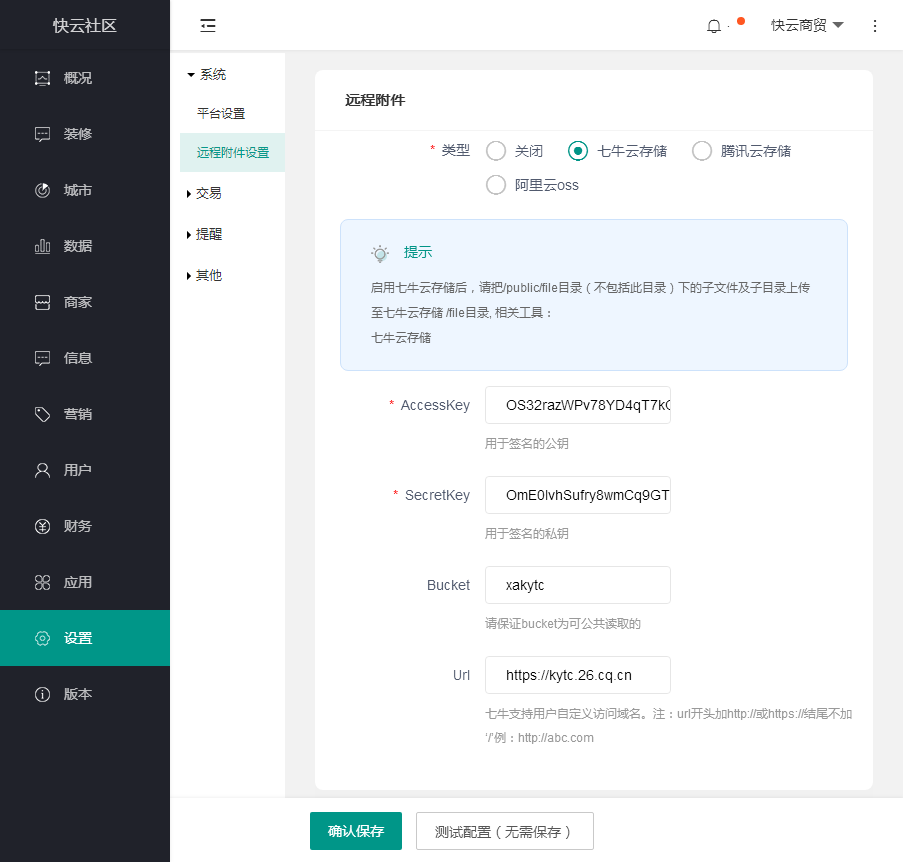Choose the 阿里云oss radio option

[x=496, y=185]
